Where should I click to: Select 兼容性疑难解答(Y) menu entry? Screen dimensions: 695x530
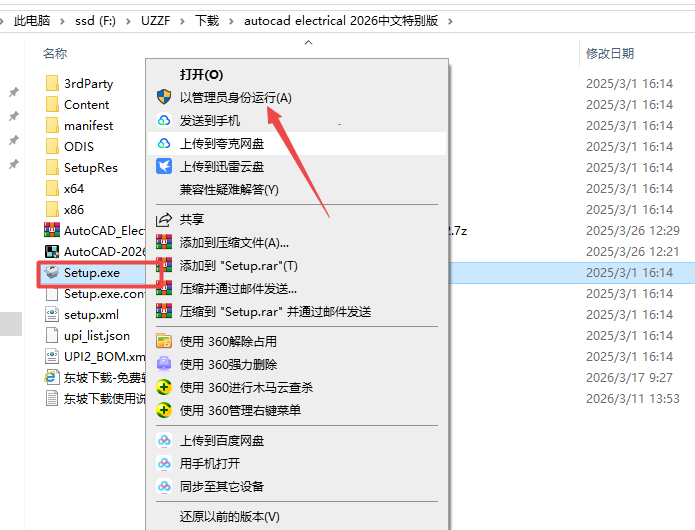229,189
